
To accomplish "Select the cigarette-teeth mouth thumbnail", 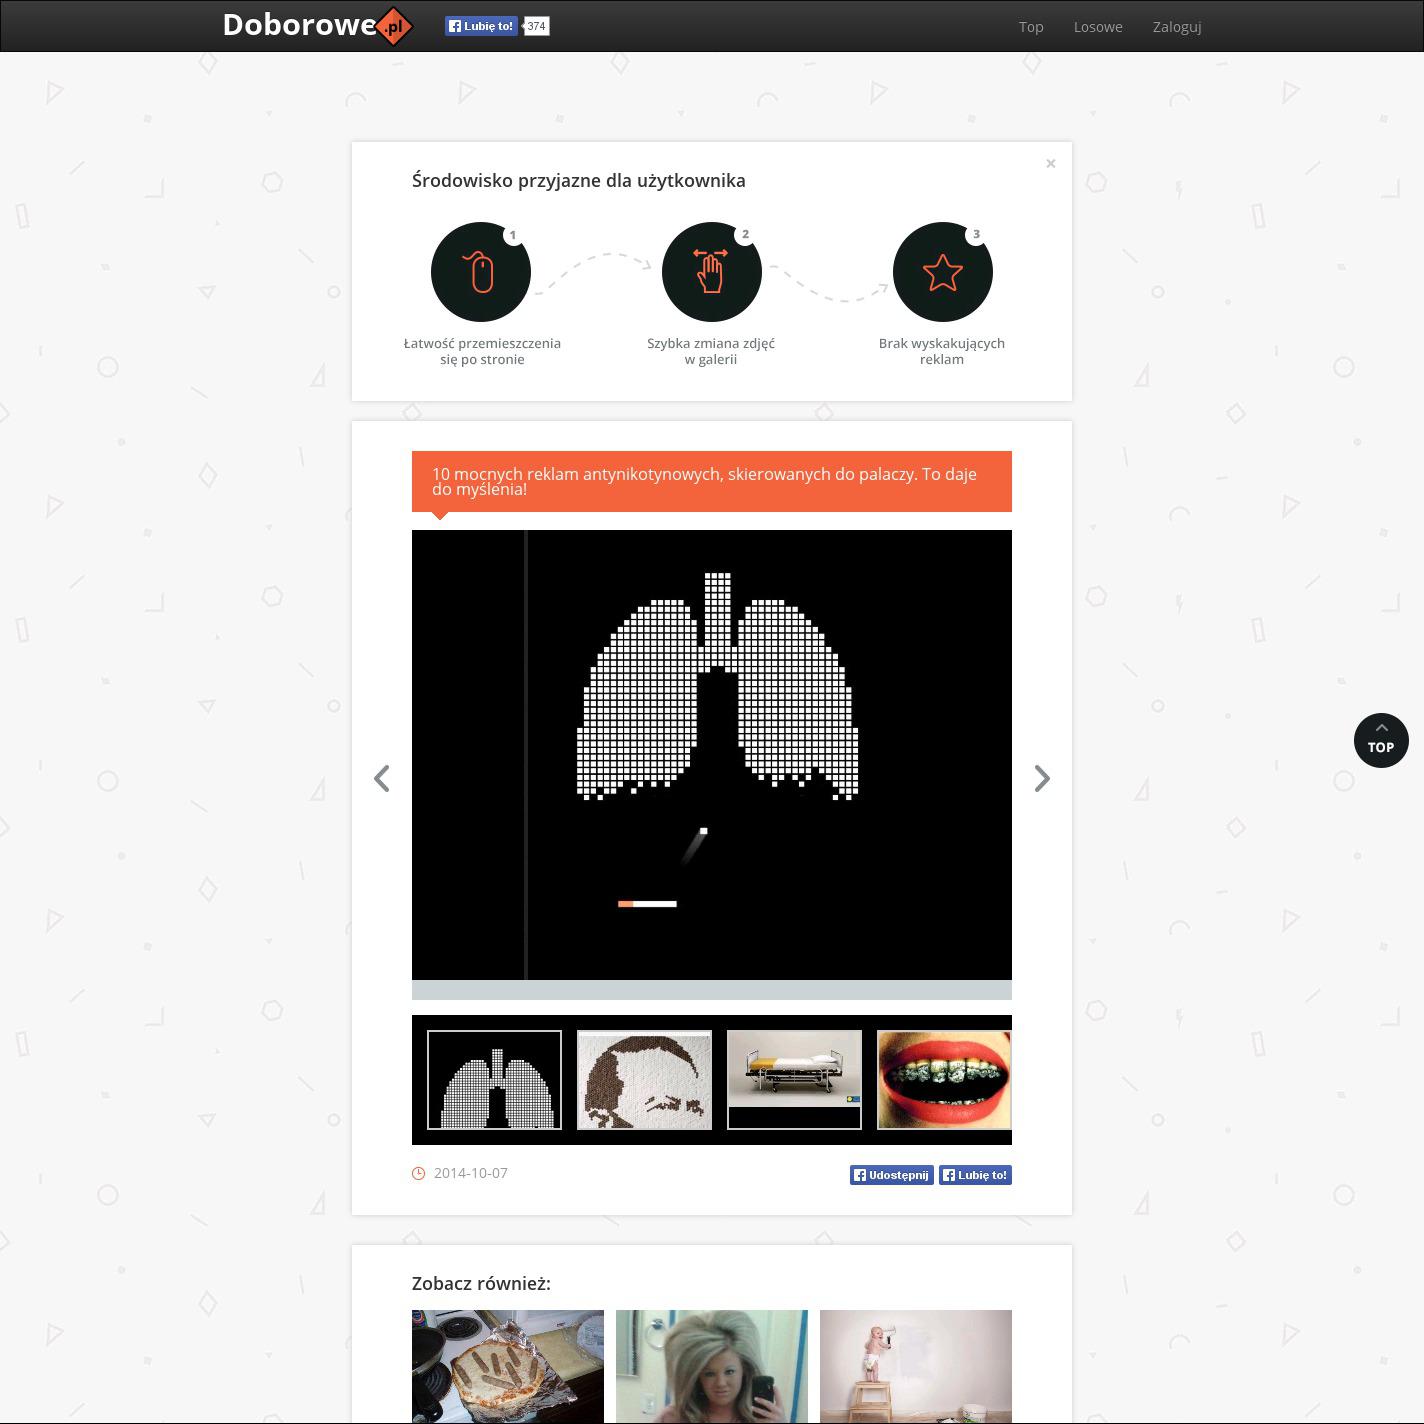I will pos(943,1080).
